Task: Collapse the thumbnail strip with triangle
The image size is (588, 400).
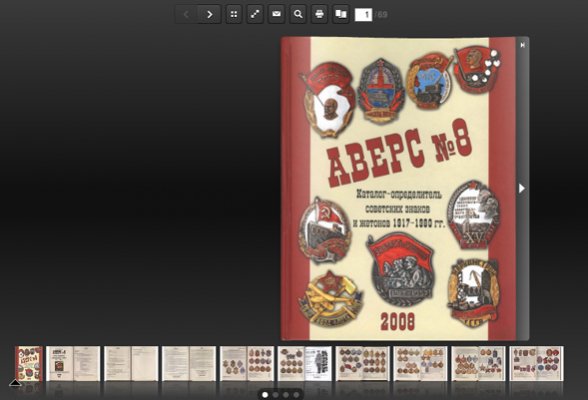Action: [x=15, y=383]
